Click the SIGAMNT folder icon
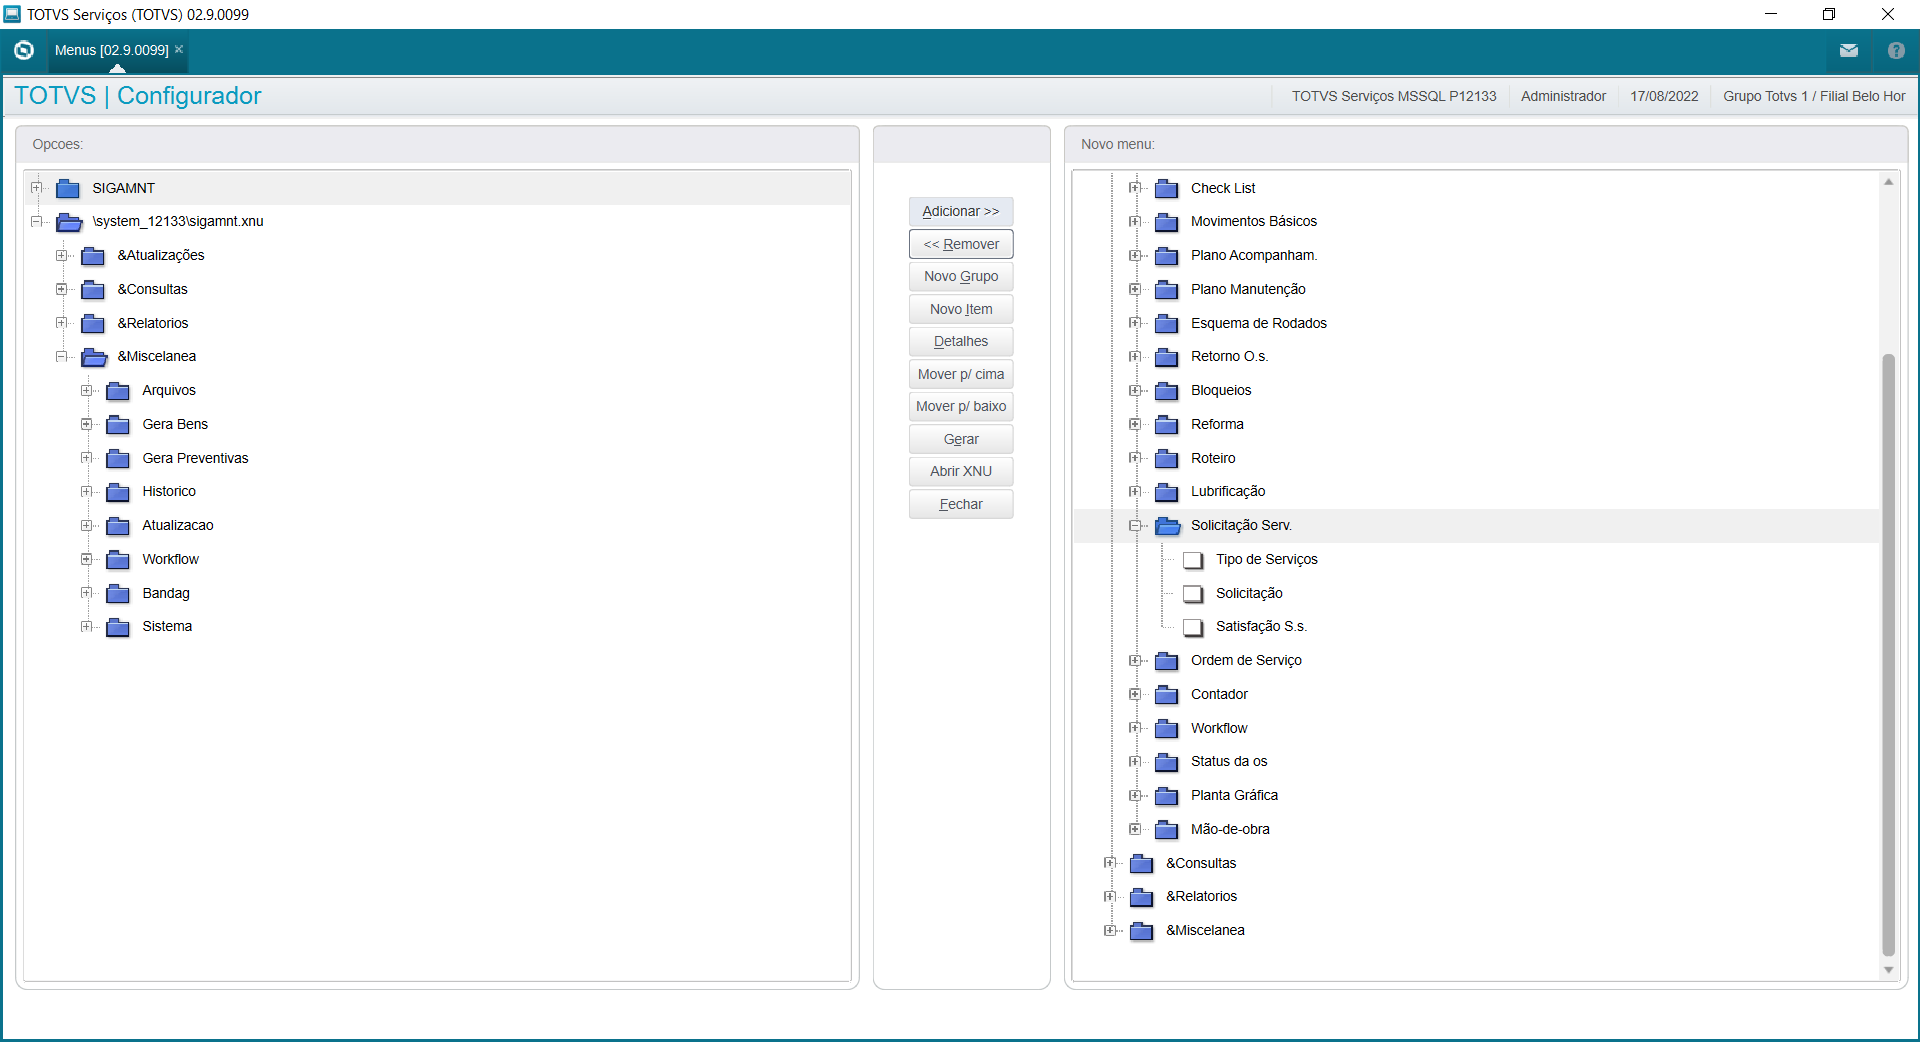Screen dimensions: 1920x1042 (x=68, y=188)
